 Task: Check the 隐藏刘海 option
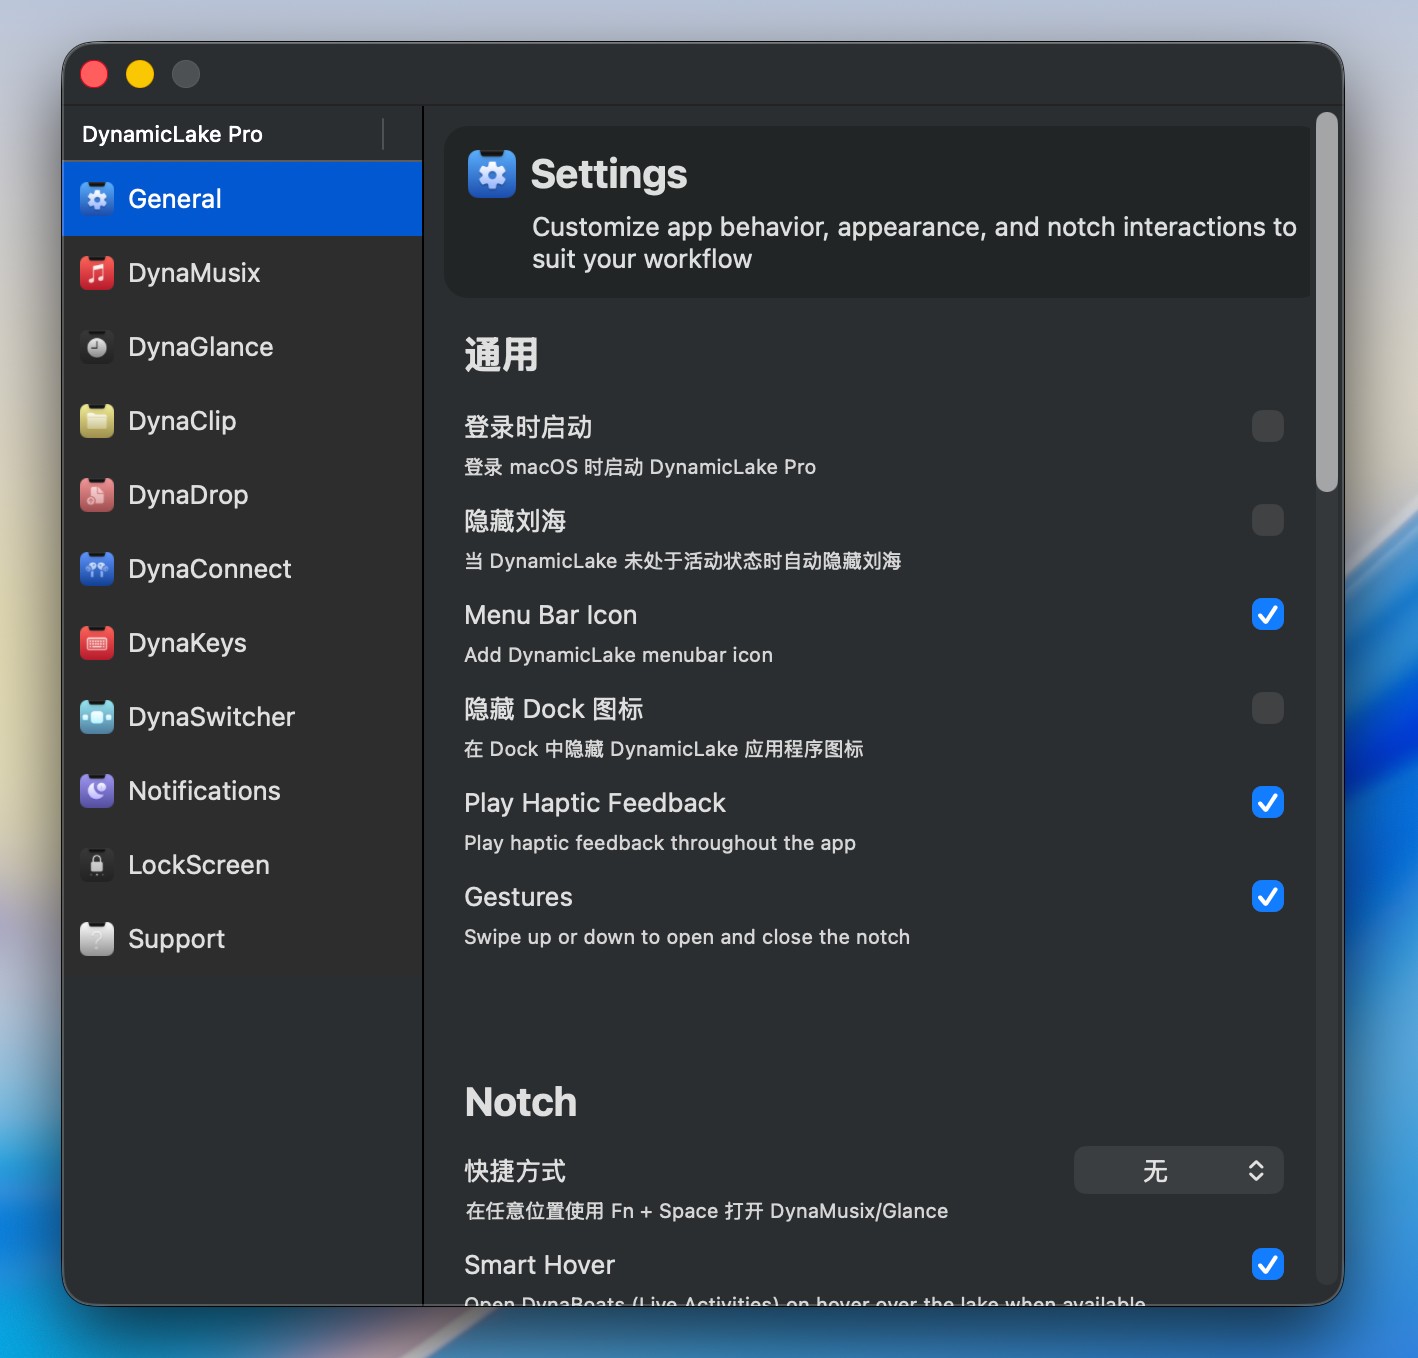click(1267, 520)
